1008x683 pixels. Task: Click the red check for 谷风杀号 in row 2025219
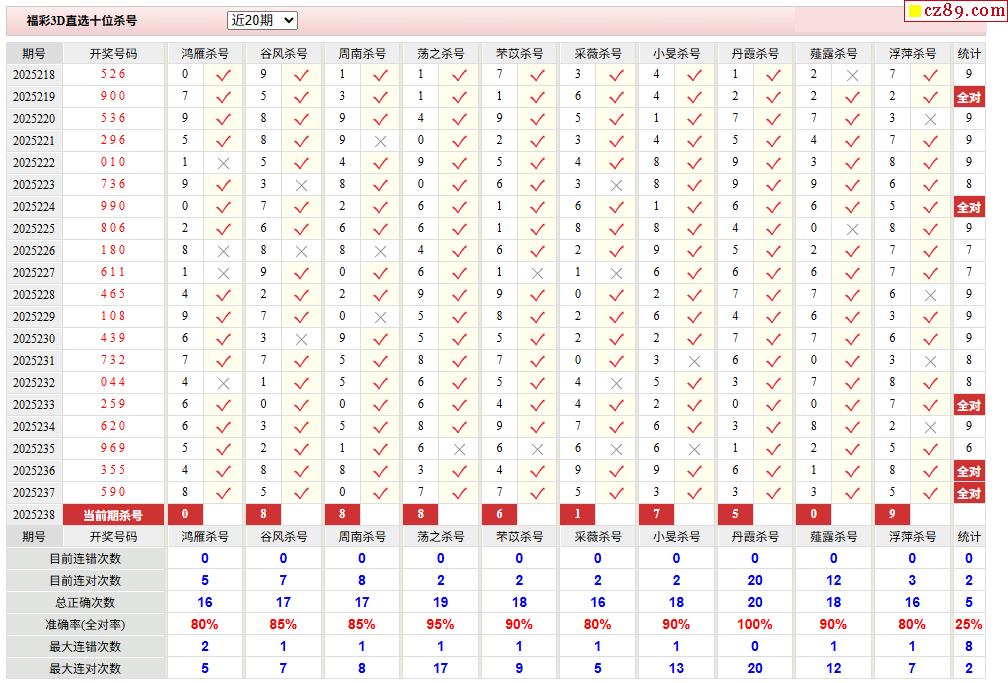coord(302,97)
